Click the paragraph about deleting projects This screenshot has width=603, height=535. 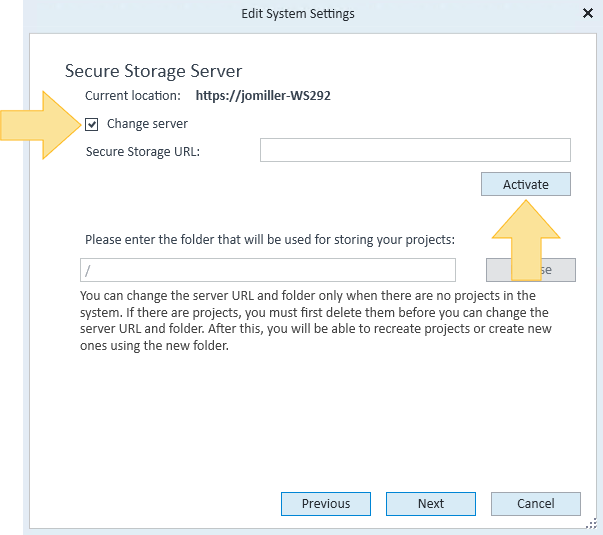[316, 320]
